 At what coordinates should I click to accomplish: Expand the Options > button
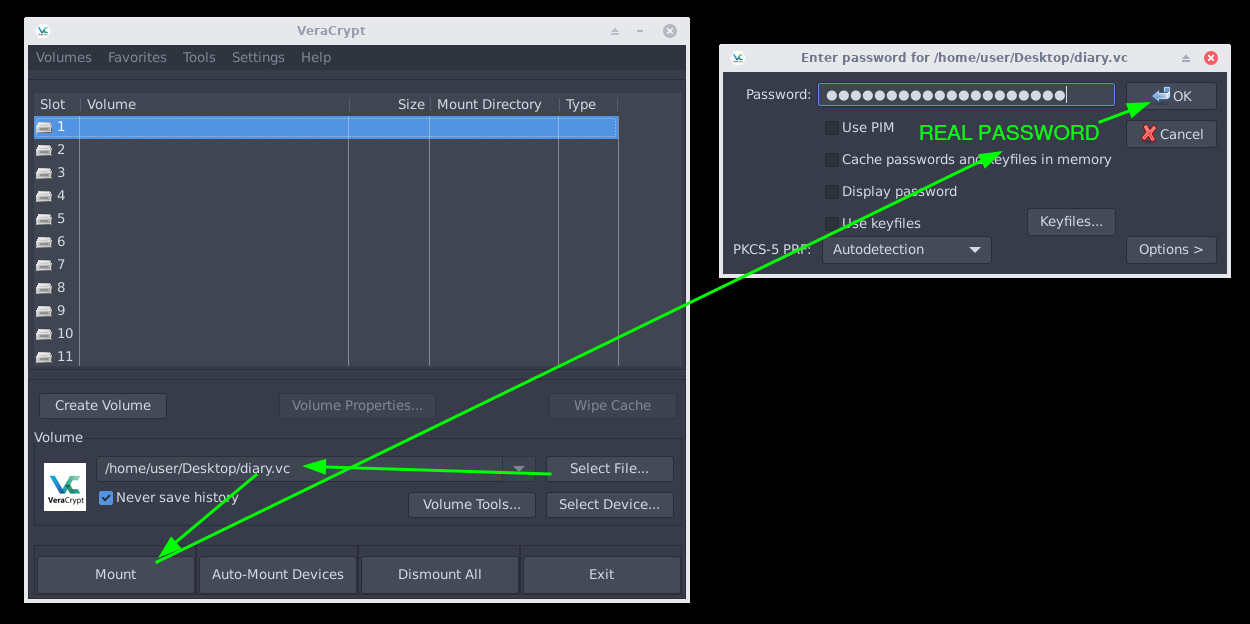click(1171, 250)
